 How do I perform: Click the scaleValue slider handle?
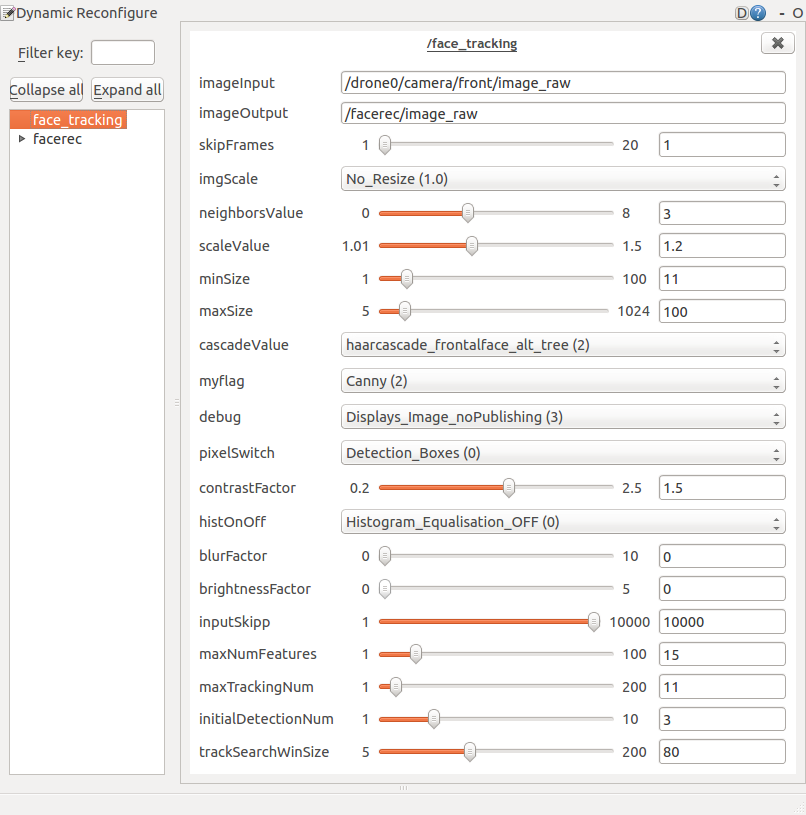471,245
